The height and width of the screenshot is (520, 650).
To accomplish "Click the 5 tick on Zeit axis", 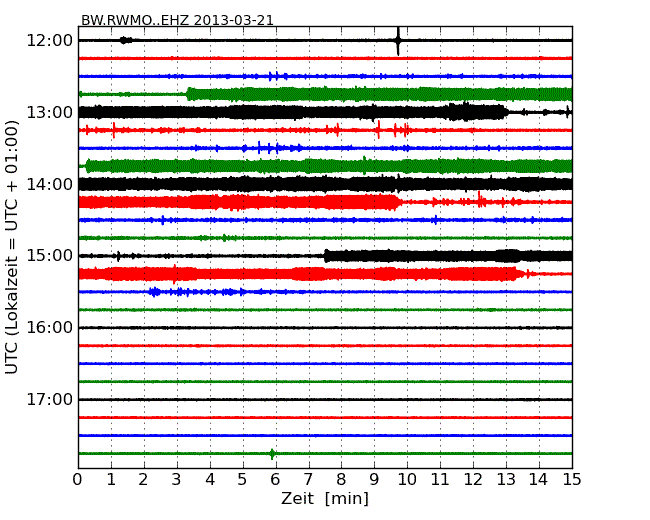I will 242,479.
